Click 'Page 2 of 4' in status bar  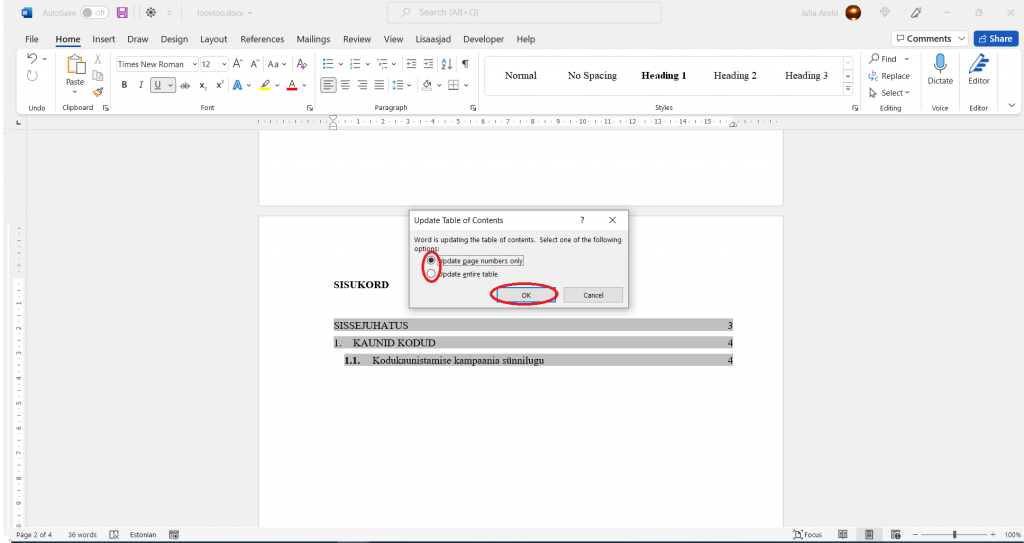(x=34, y=535)
